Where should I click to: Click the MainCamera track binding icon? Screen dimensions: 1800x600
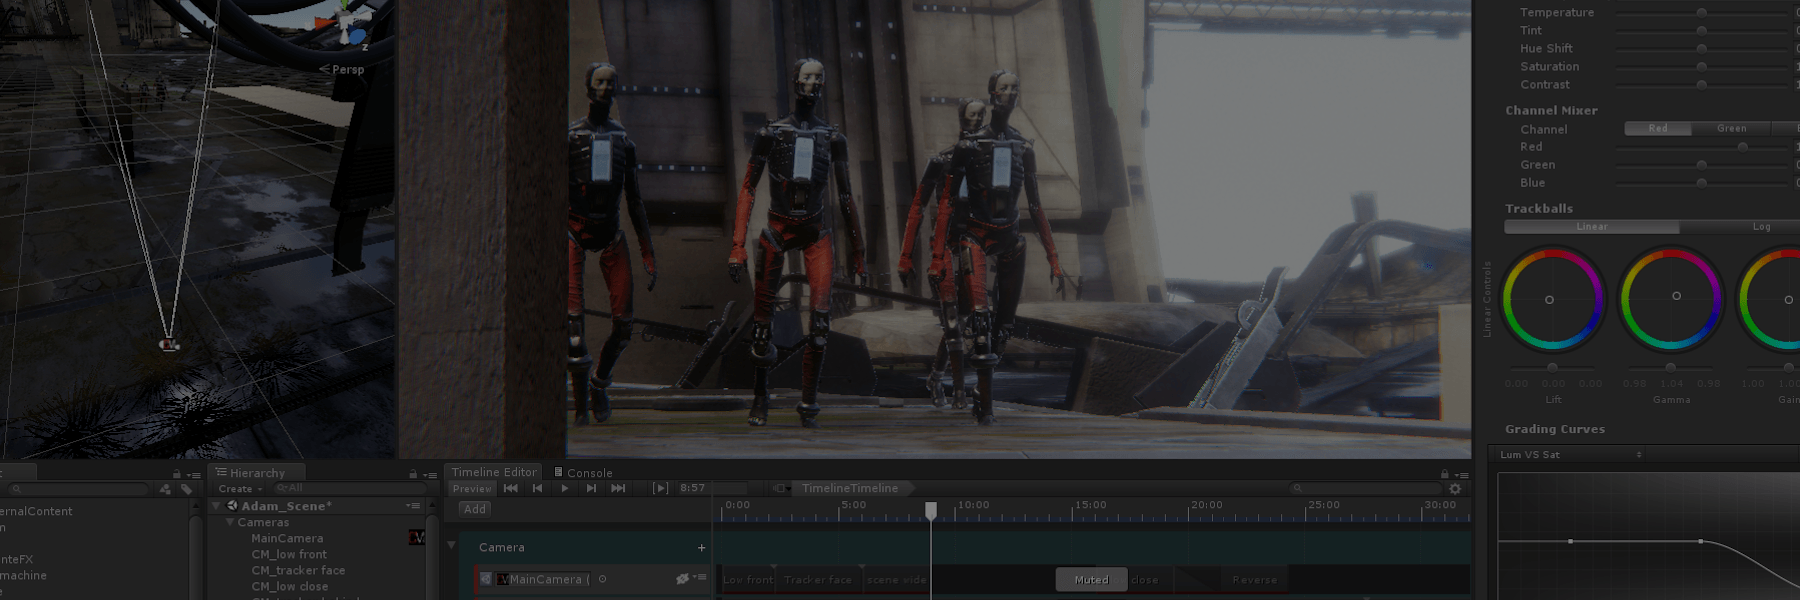point(486,579)
